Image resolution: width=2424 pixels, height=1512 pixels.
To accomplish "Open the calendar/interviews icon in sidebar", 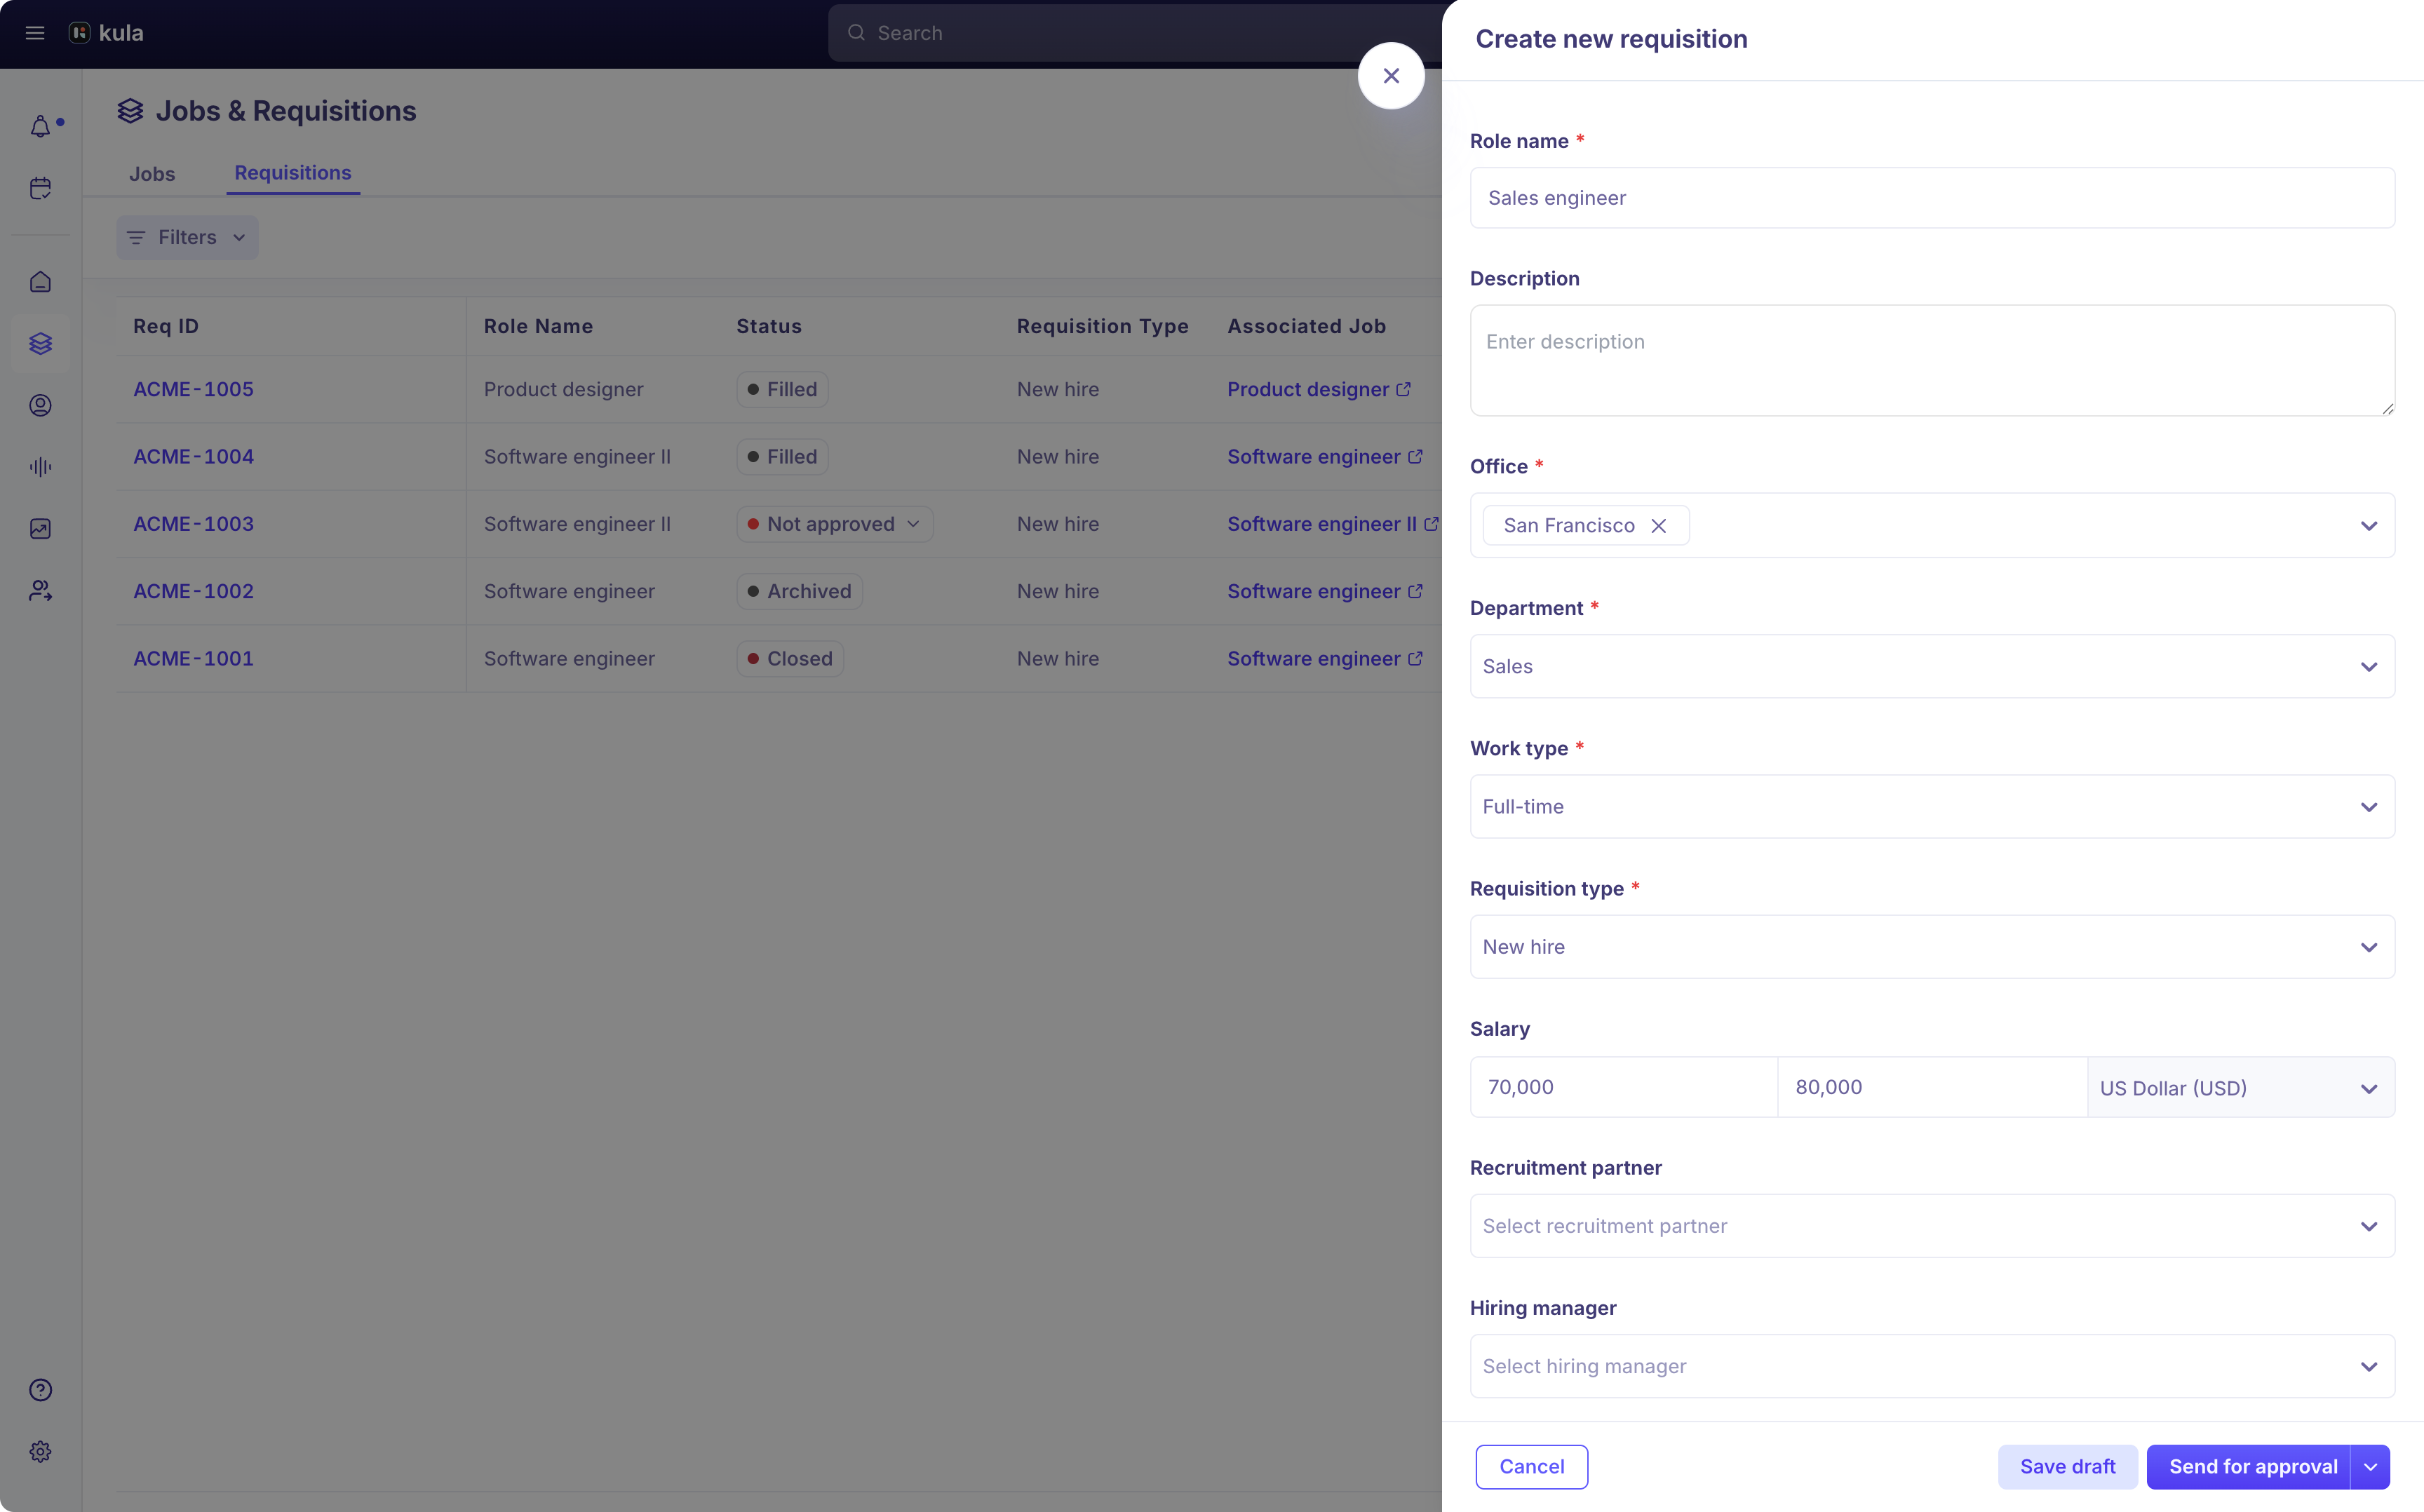I will [x=41, y=187].
